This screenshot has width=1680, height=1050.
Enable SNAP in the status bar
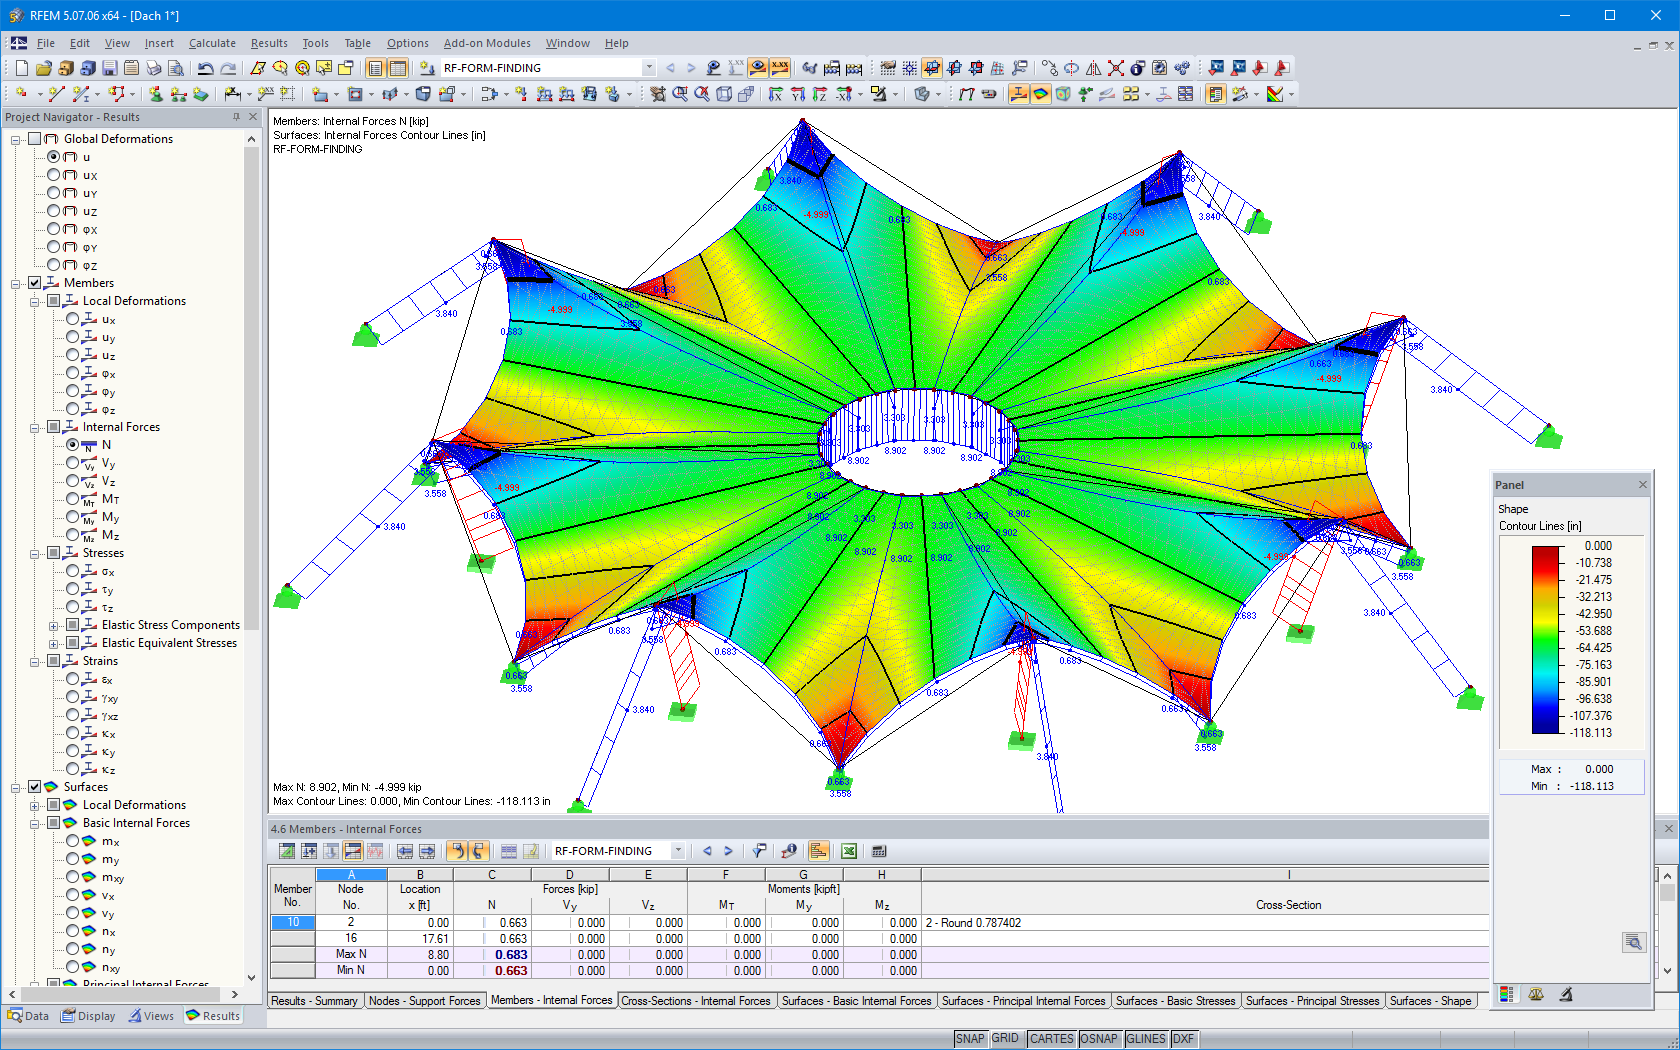(970, 1038)
